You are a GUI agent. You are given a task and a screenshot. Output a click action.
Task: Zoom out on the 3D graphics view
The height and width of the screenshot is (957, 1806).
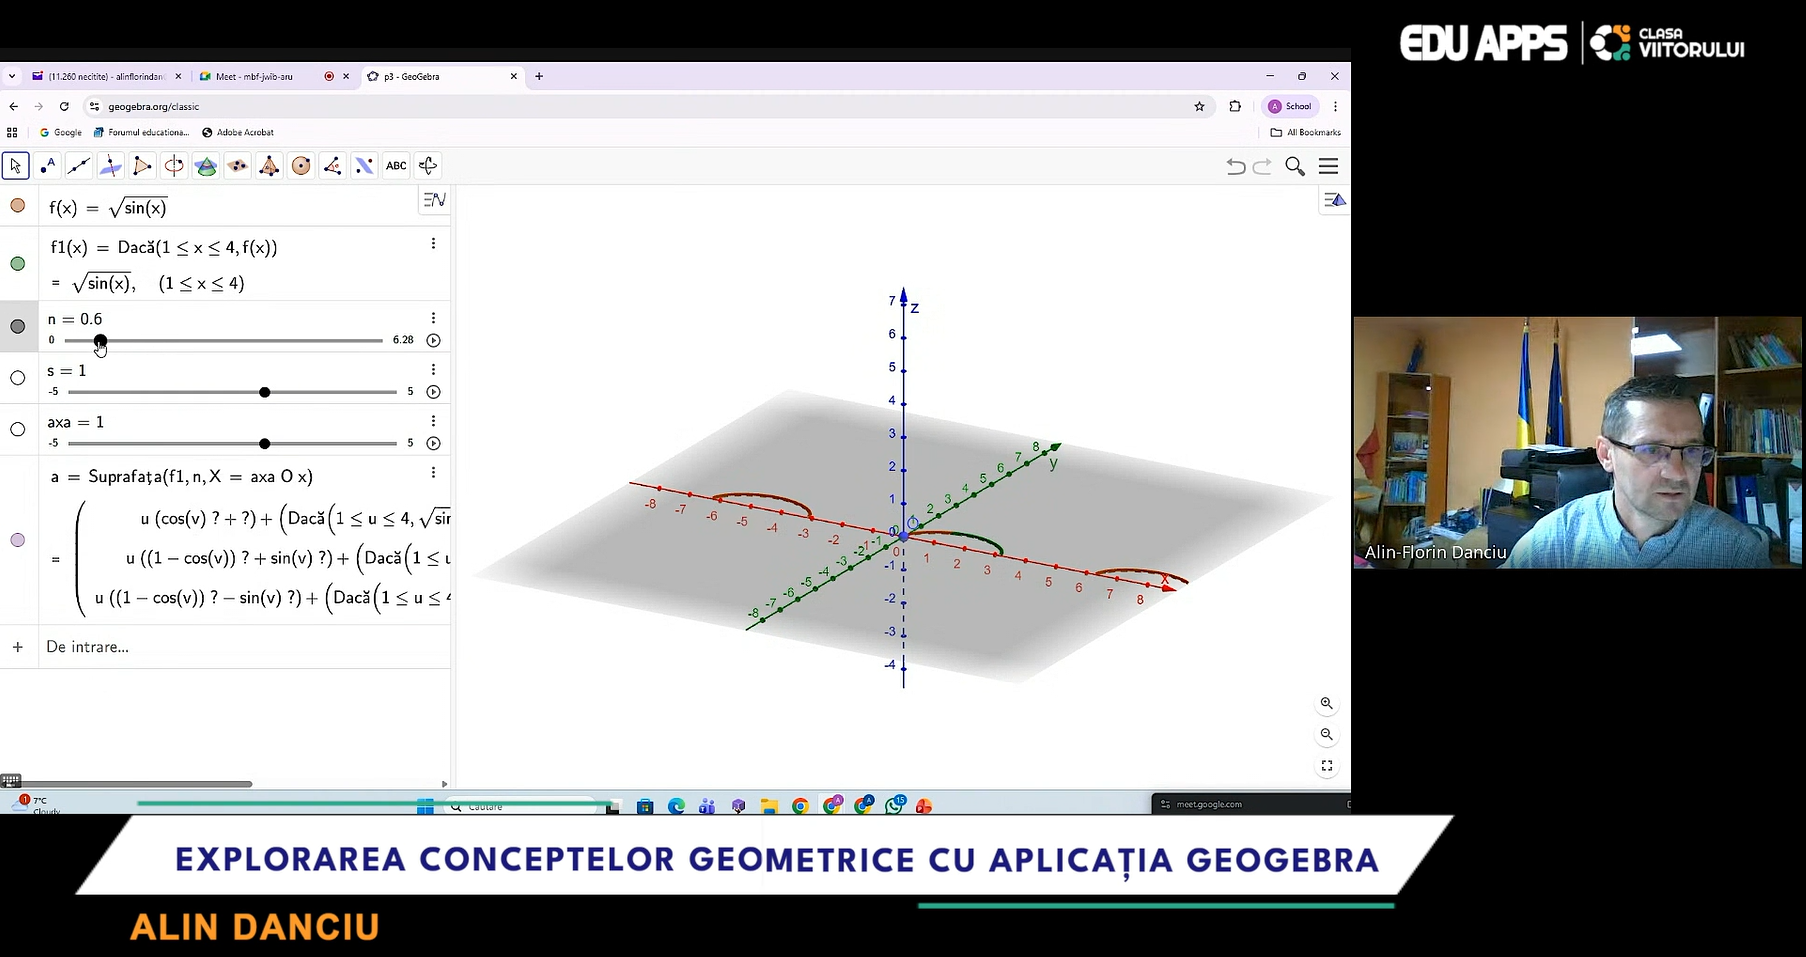click(1327, 735)
